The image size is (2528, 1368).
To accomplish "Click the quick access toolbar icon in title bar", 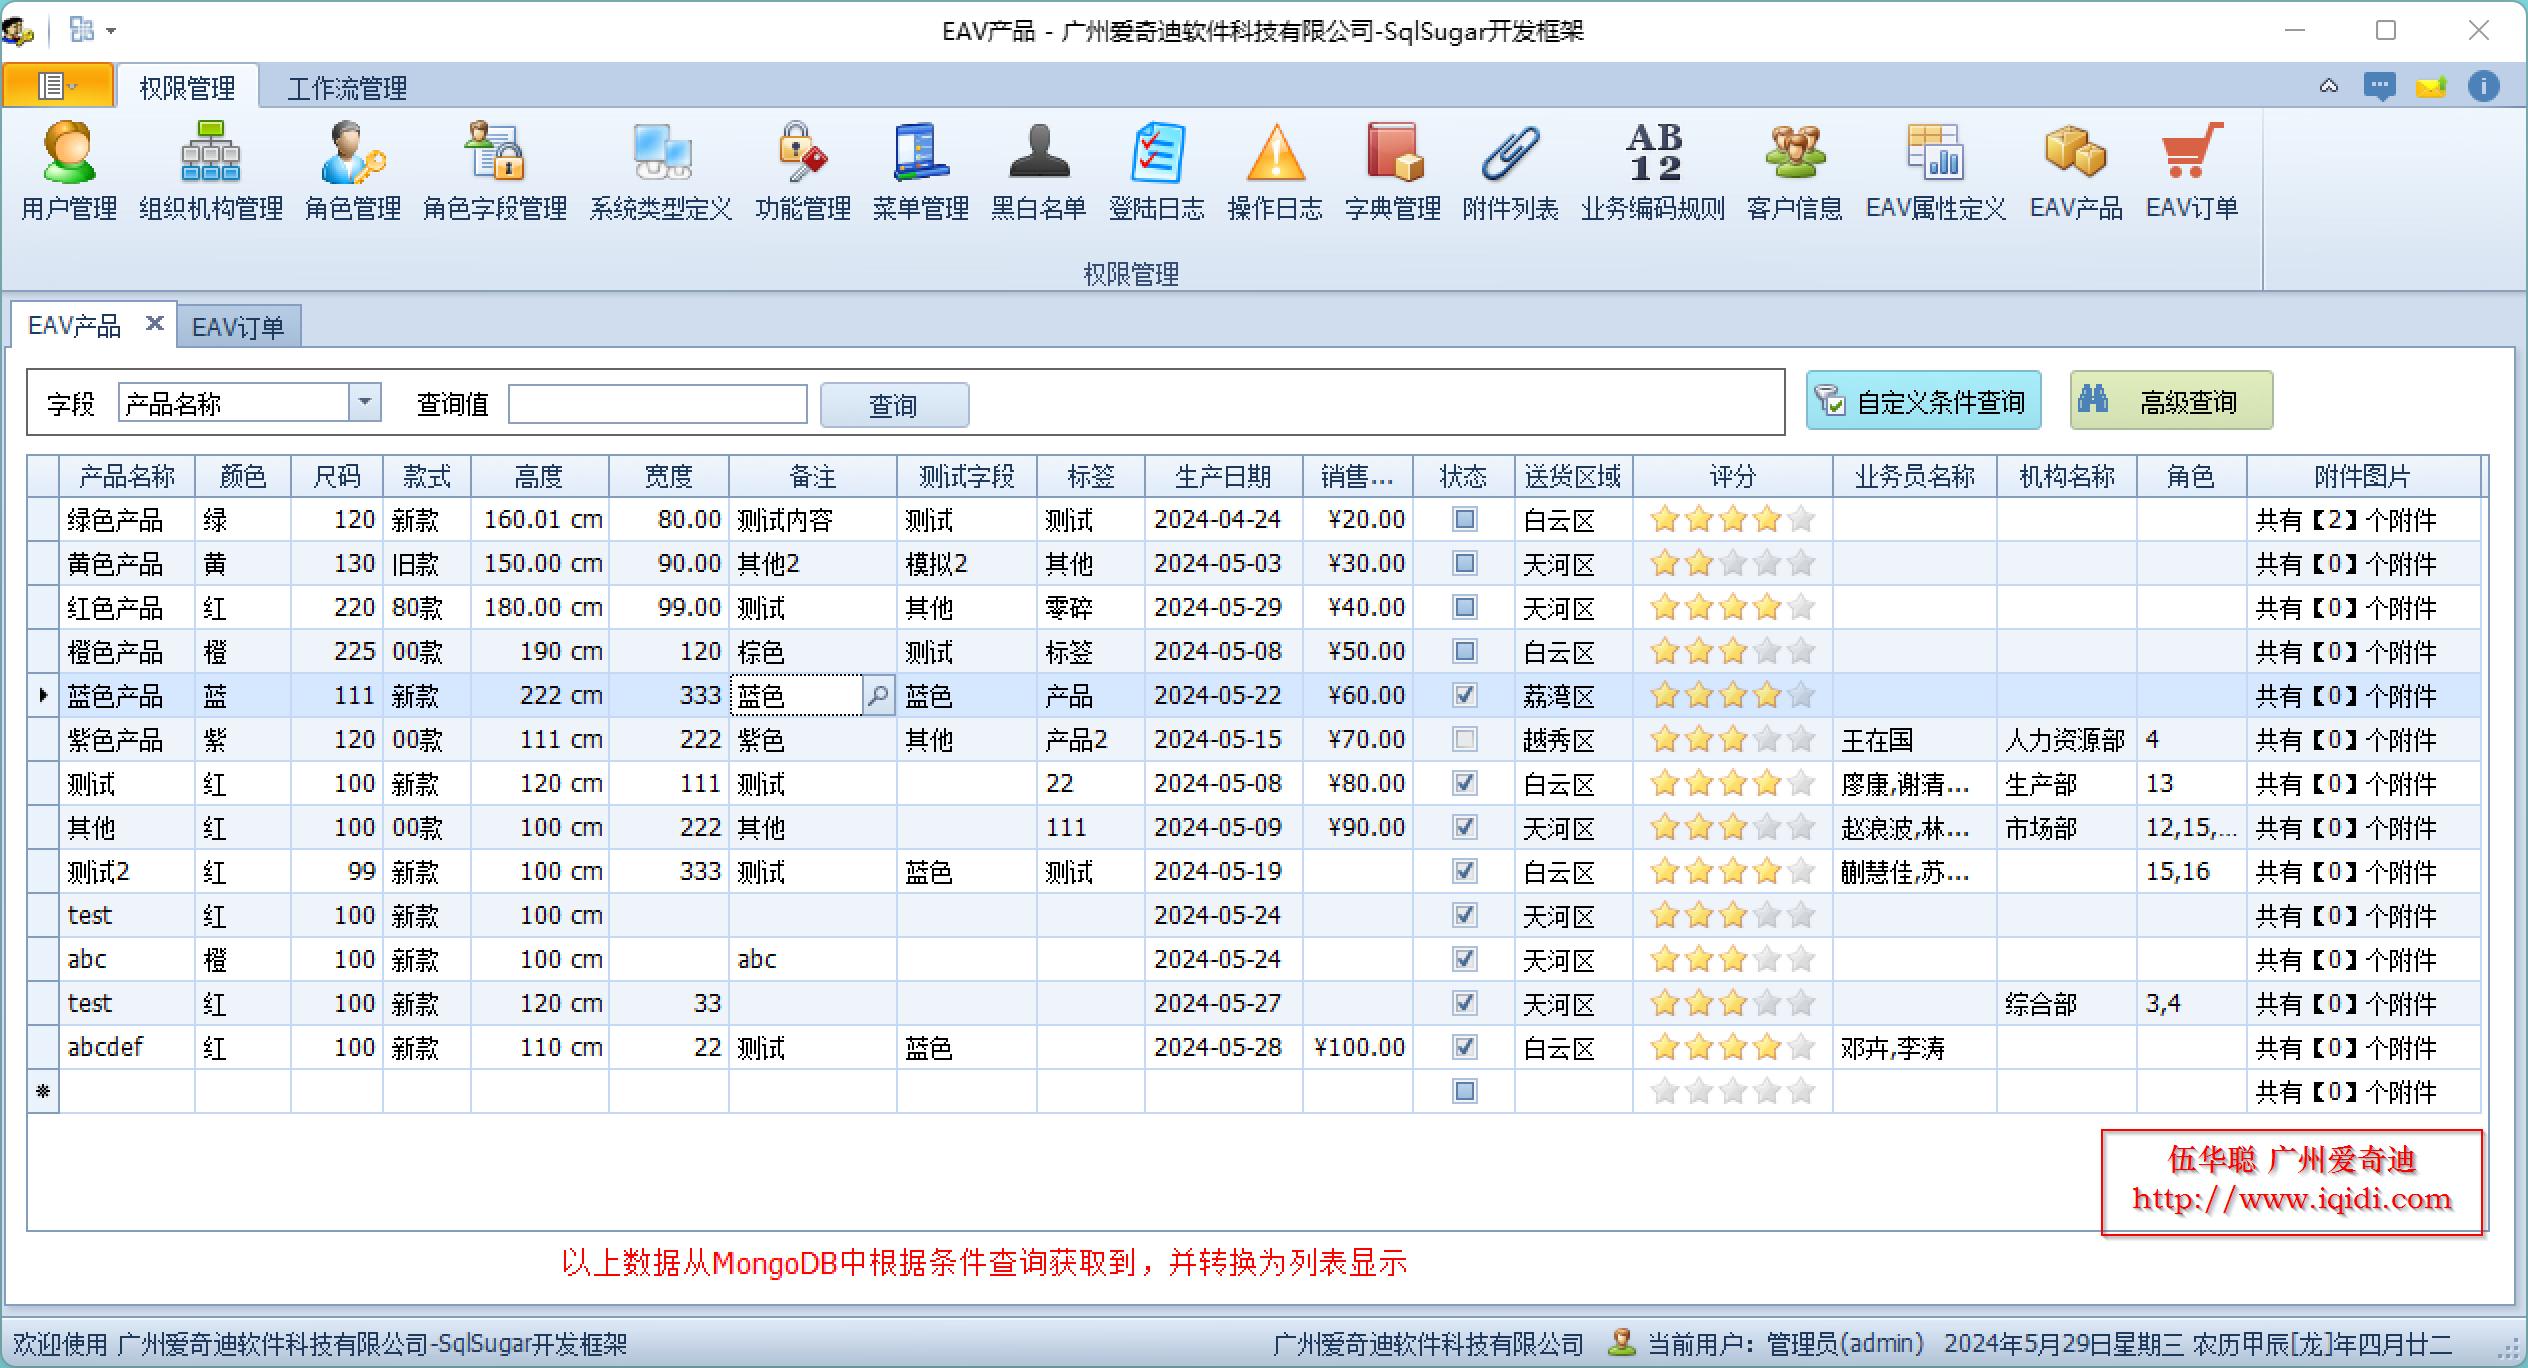I will tap(82, 30).
